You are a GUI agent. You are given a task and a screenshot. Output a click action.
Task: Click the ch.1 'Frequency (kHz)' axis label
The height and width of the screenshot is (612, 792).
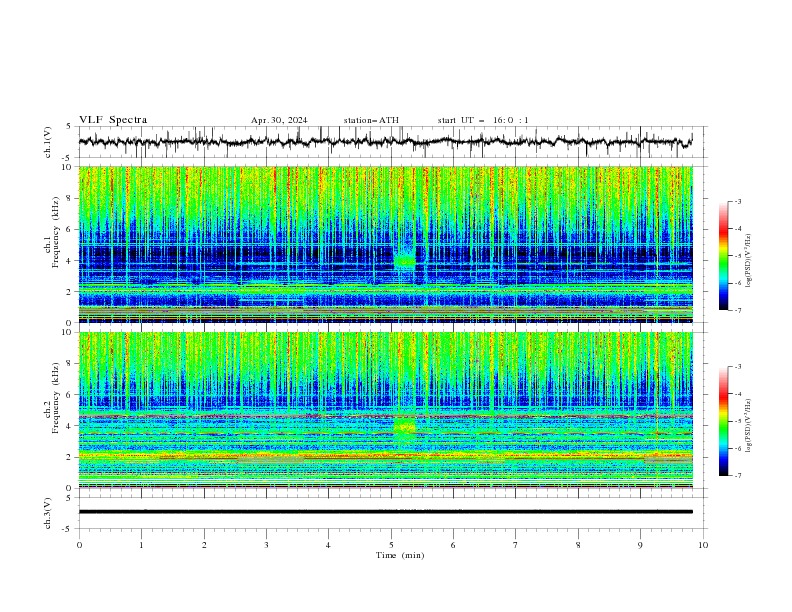coord(56,233)
